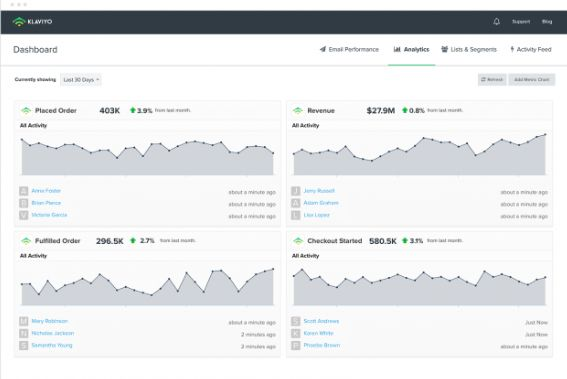Click the Checkout Started card title
The image size is (567, 379).
click(334, 241)
